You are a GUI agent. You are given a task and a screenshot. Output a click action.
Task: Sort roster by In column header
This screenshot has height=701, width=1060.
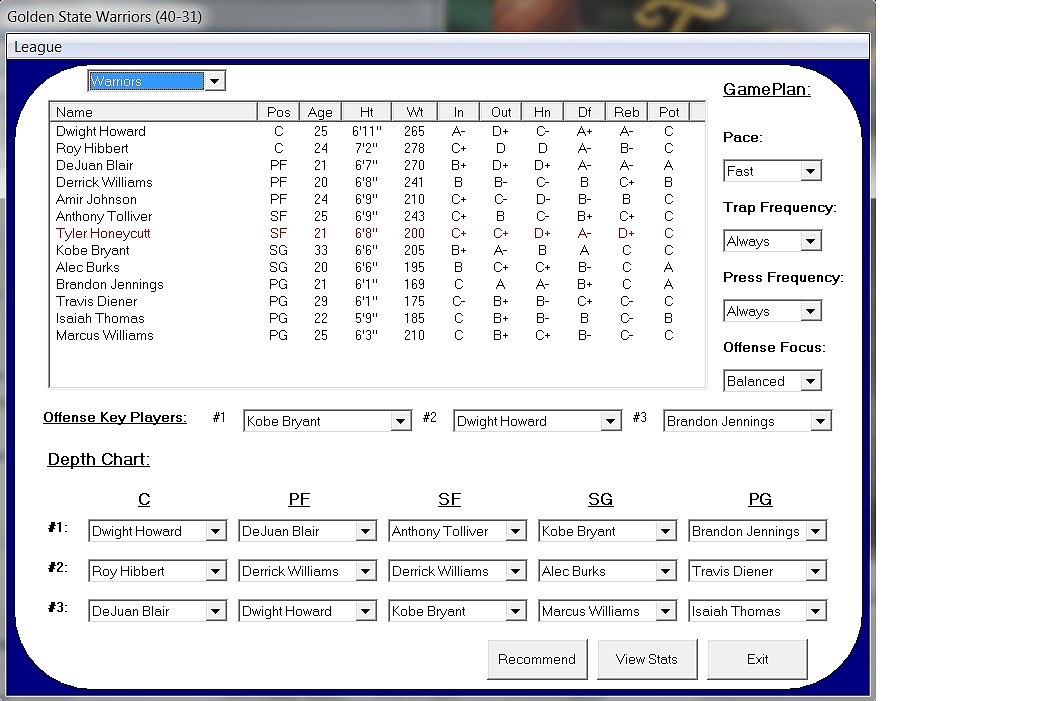[x=458, y=112]
